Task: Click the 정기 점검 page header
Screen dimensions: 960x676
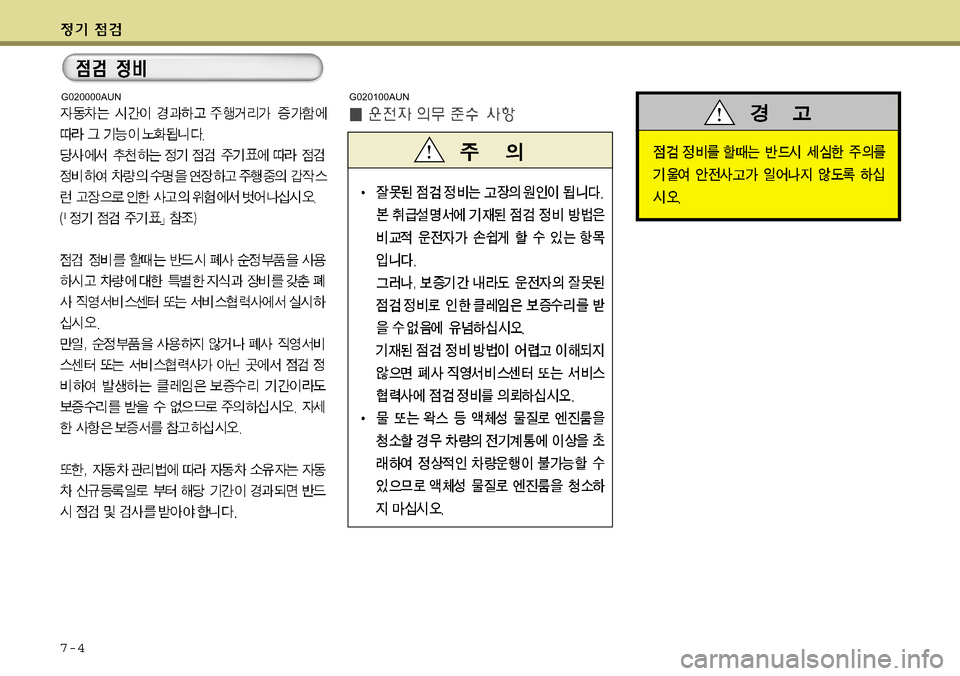Action: click(x=91, y=29)
